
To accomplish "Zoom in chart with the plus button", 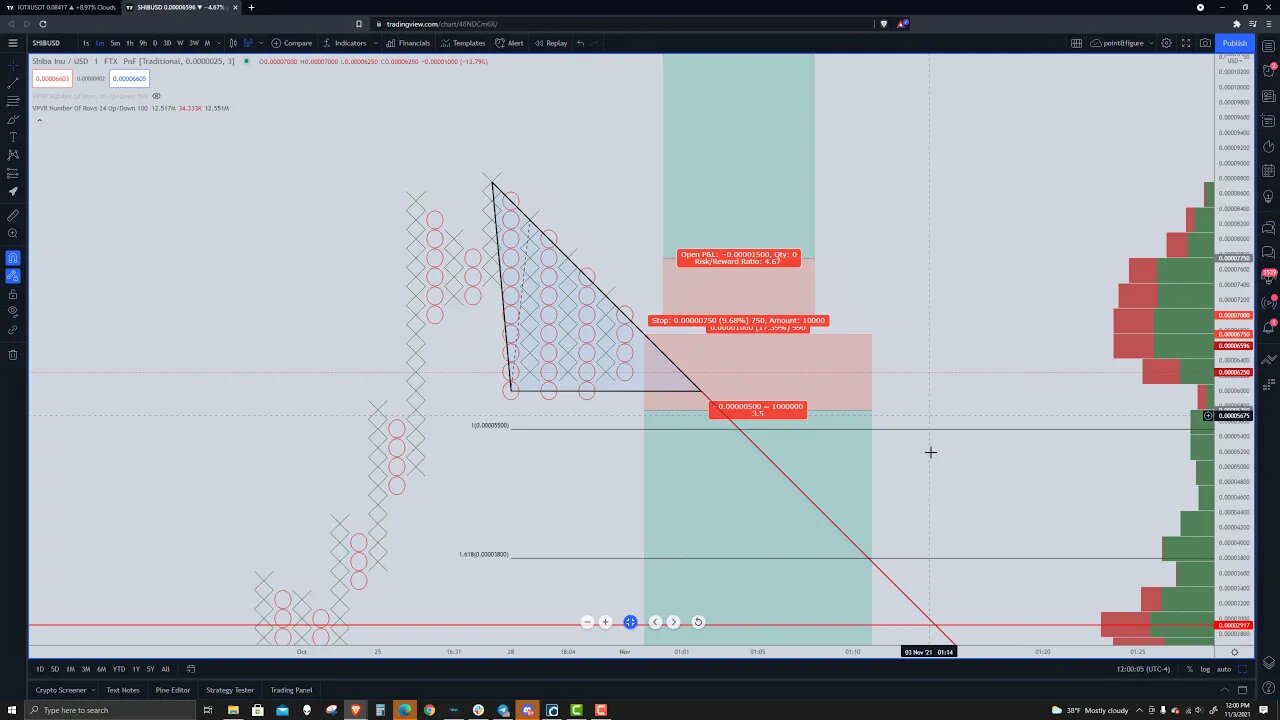I will [x=605, y=622].
